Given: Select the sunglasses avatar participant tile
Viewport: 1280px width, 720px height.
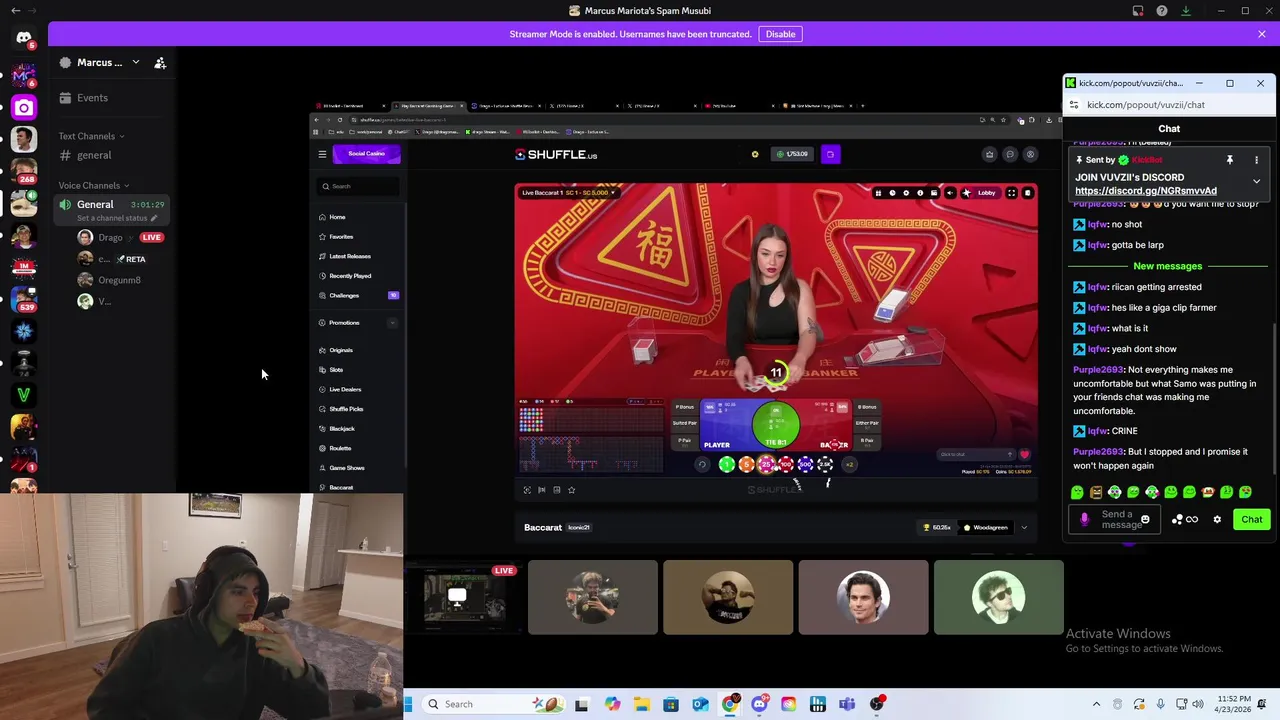Looking at the screenshot, I should point(998,598).
